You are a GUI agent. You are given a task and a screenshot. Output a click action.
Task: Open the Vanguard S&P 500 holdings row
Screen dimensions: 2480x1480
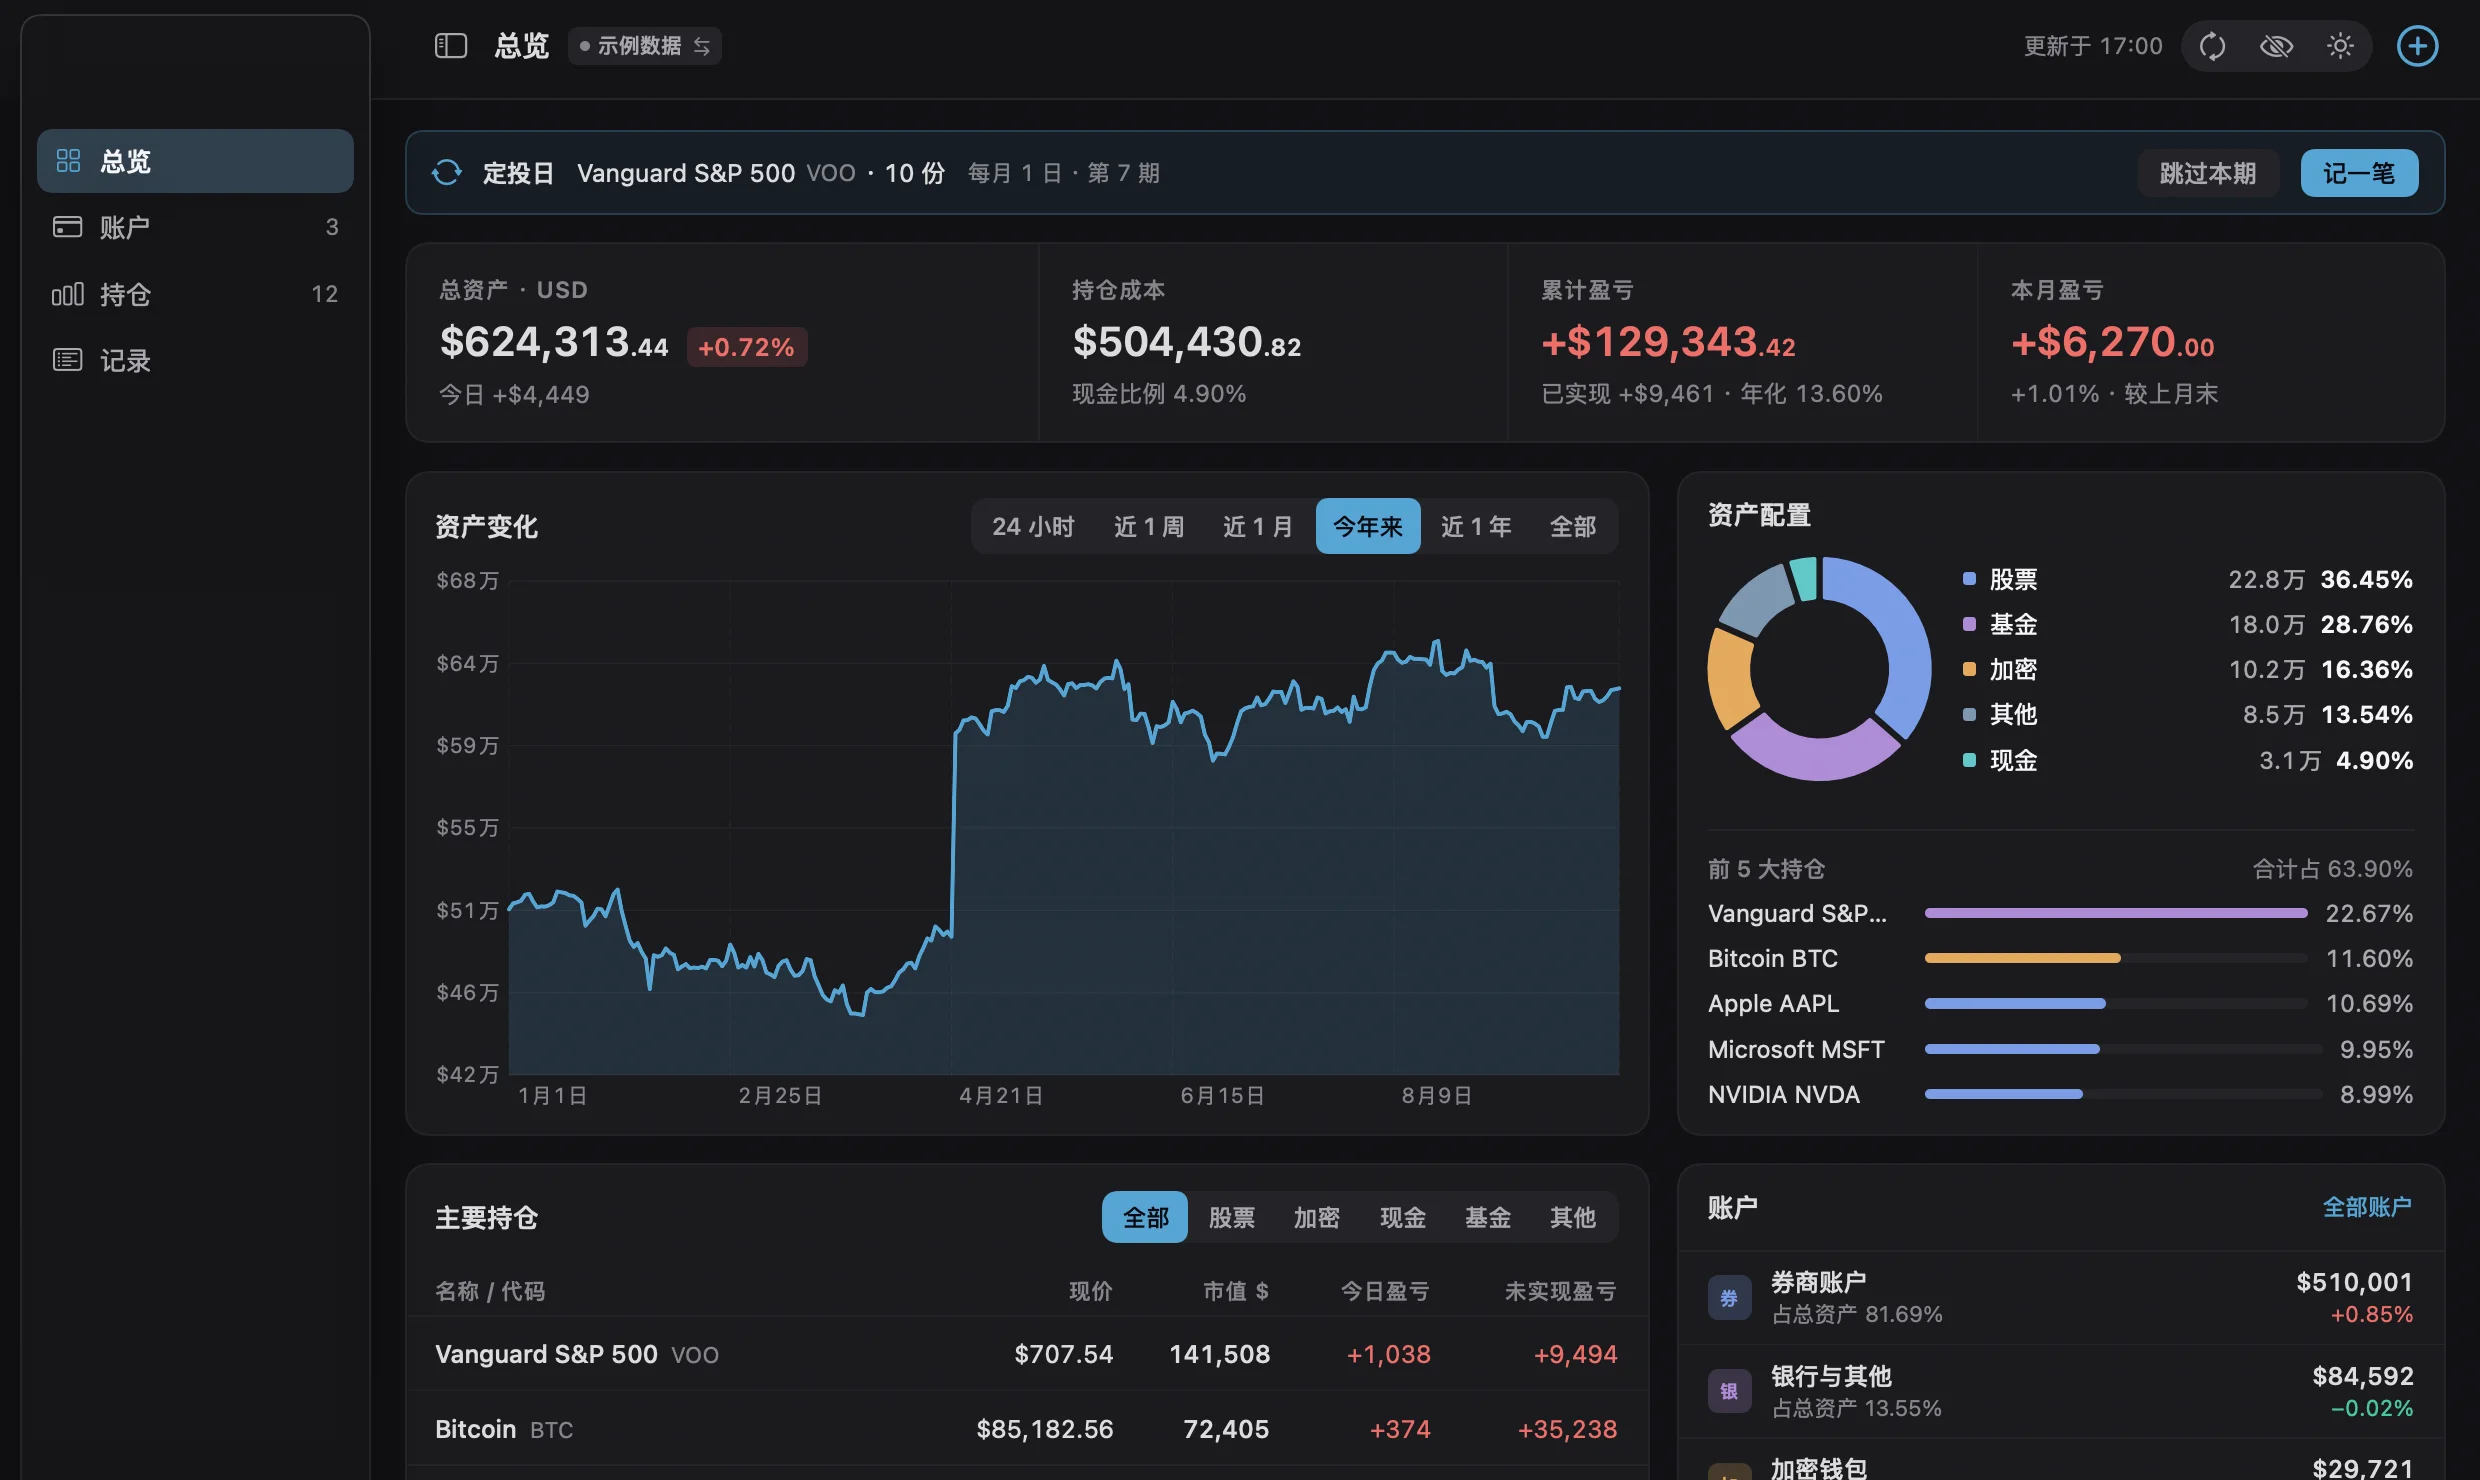pyautogui.click(x=1027, y=1354)
